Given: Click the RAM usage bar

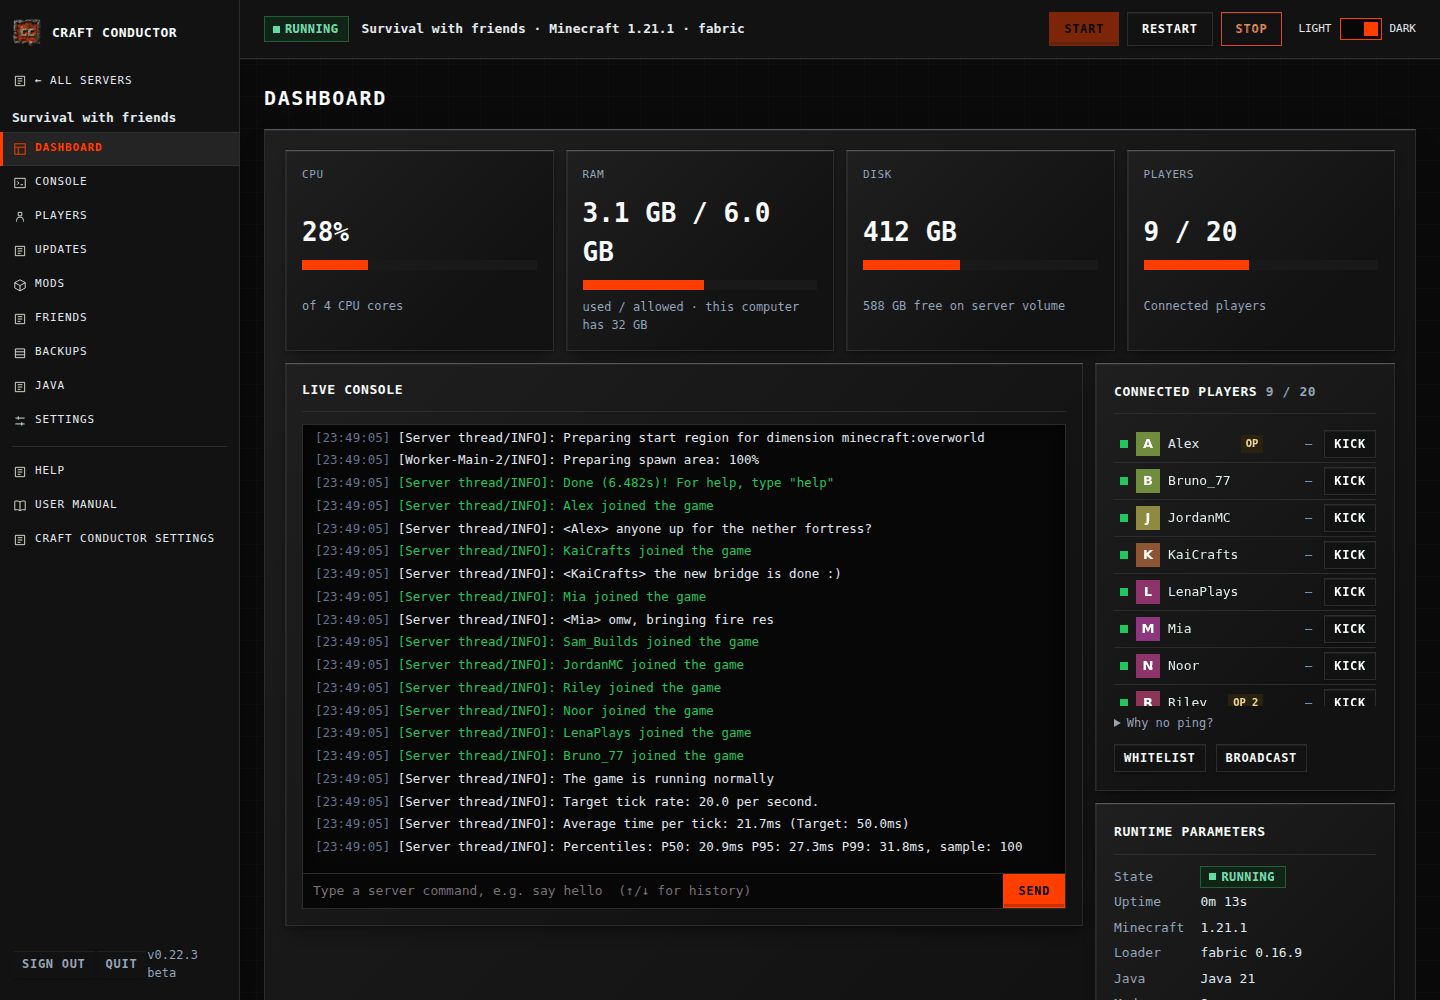Looking at the screenshot, I should 700,285.
